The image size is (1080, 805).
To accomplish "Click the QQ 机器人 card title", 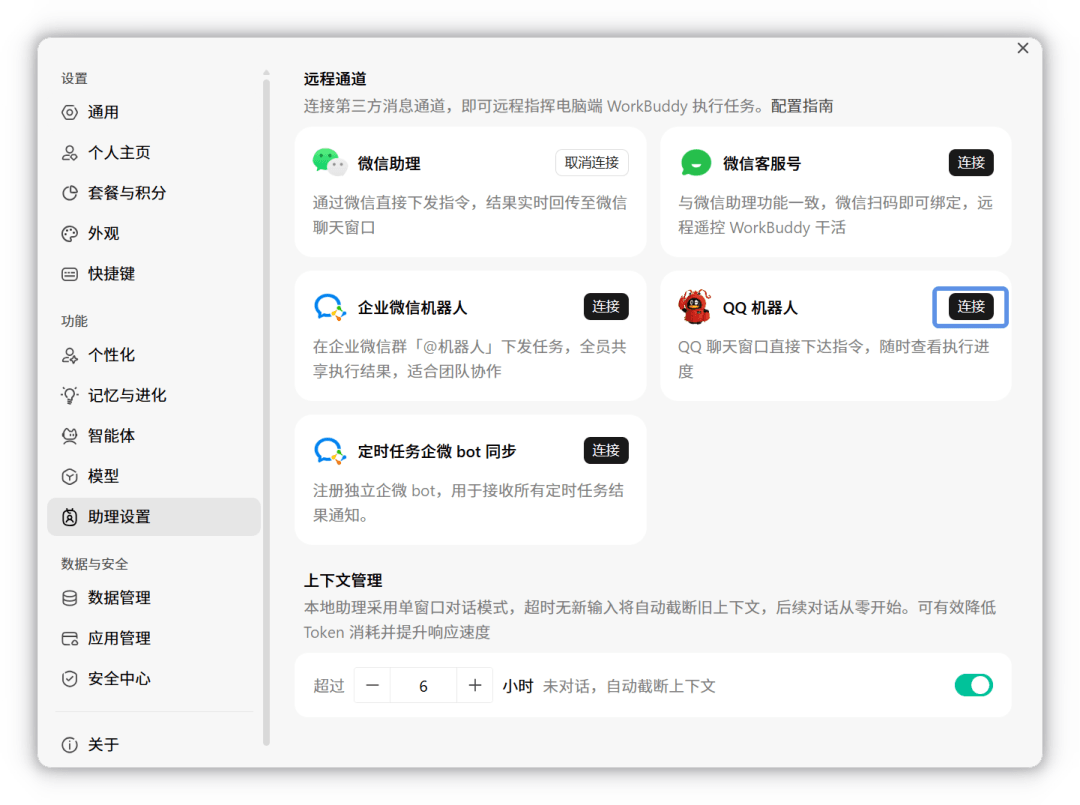I will point(760,308).
